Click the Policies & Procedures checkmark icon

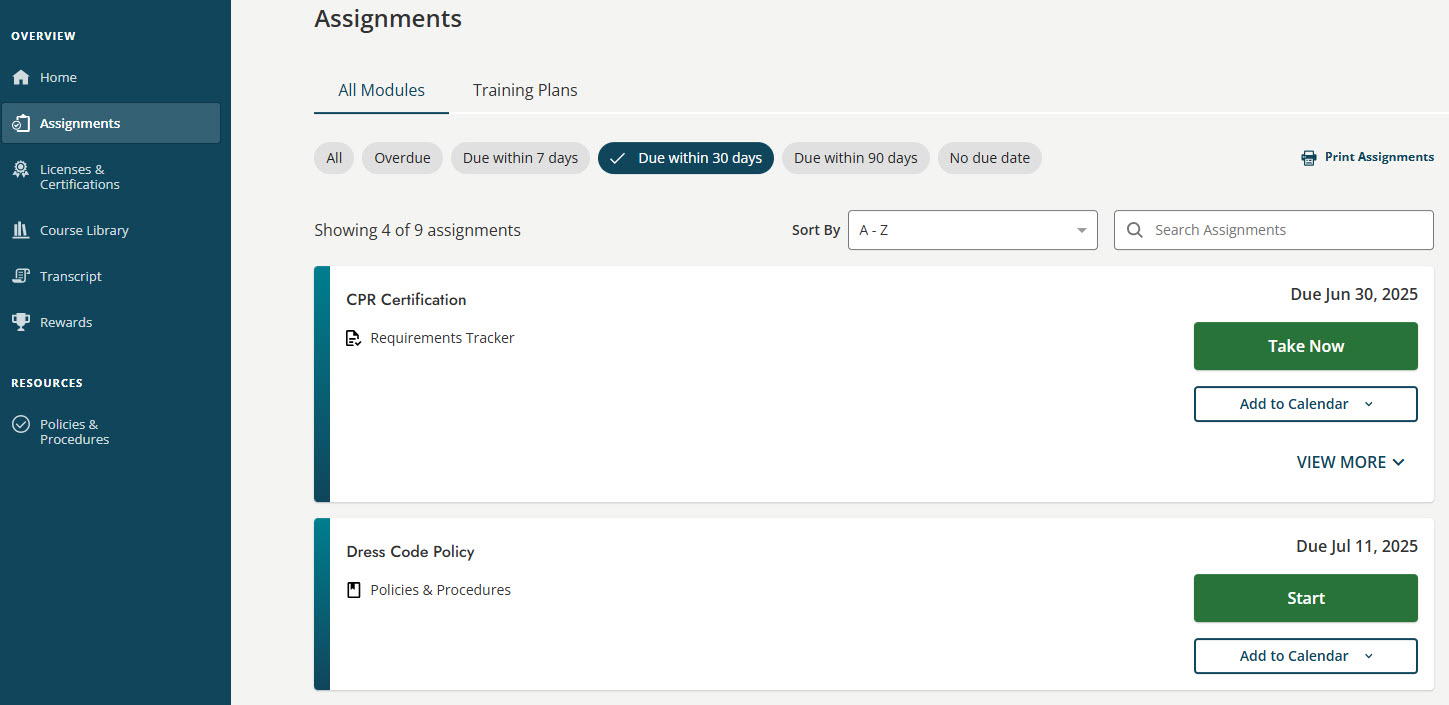[x=21, y=424]
